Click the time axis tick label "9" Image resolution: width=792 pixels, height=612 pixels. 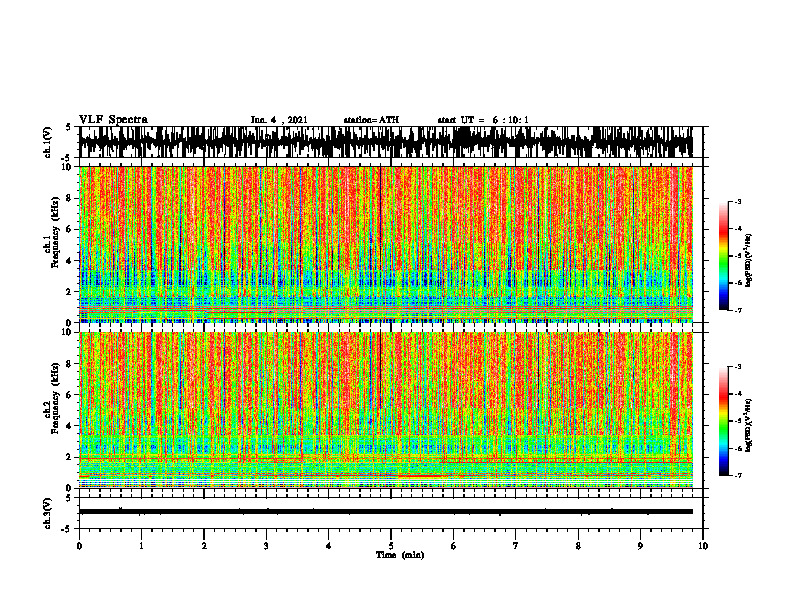[640, 546]
